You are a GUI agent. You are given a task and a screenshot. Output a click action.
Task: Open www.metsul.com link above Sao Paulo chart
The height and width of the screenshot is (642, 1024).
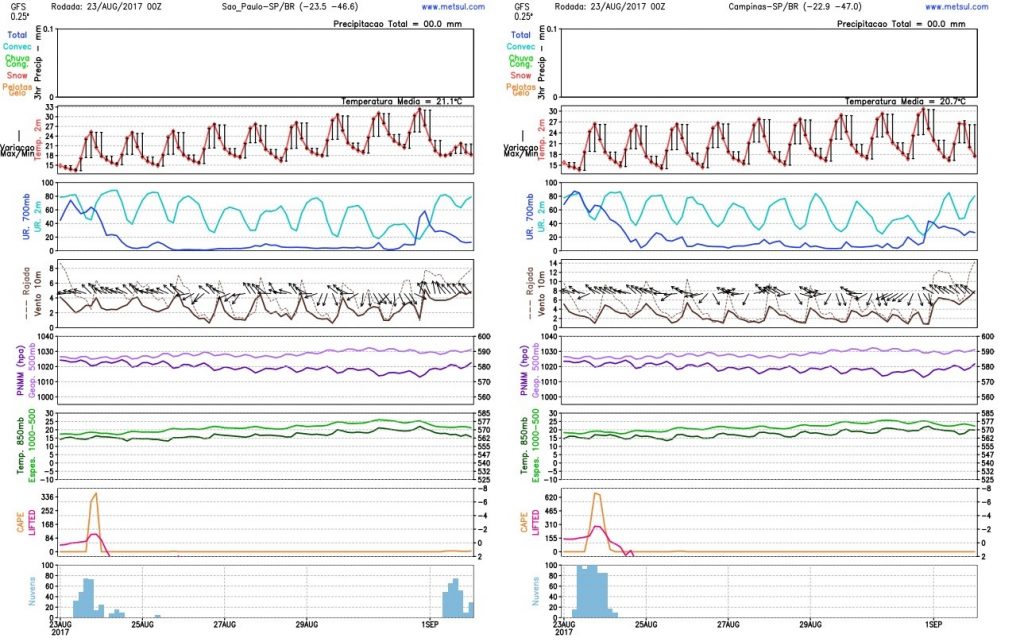453,7
